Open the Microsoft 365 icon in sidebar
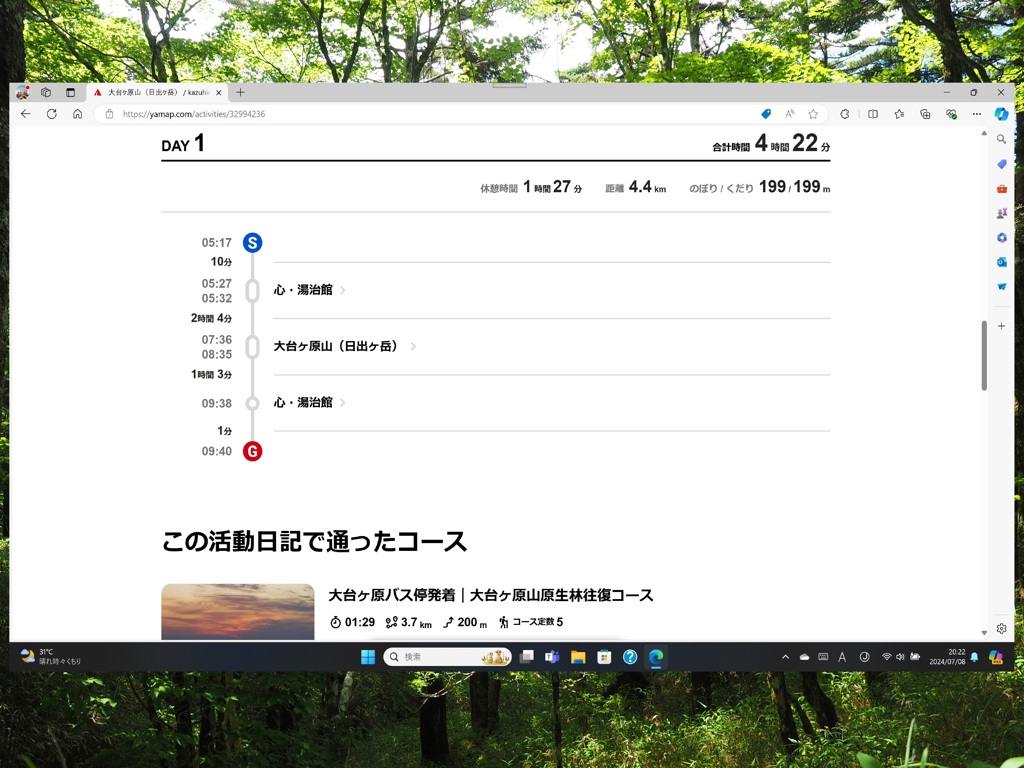1024x768 pixels. click(x=1001, y=238)
